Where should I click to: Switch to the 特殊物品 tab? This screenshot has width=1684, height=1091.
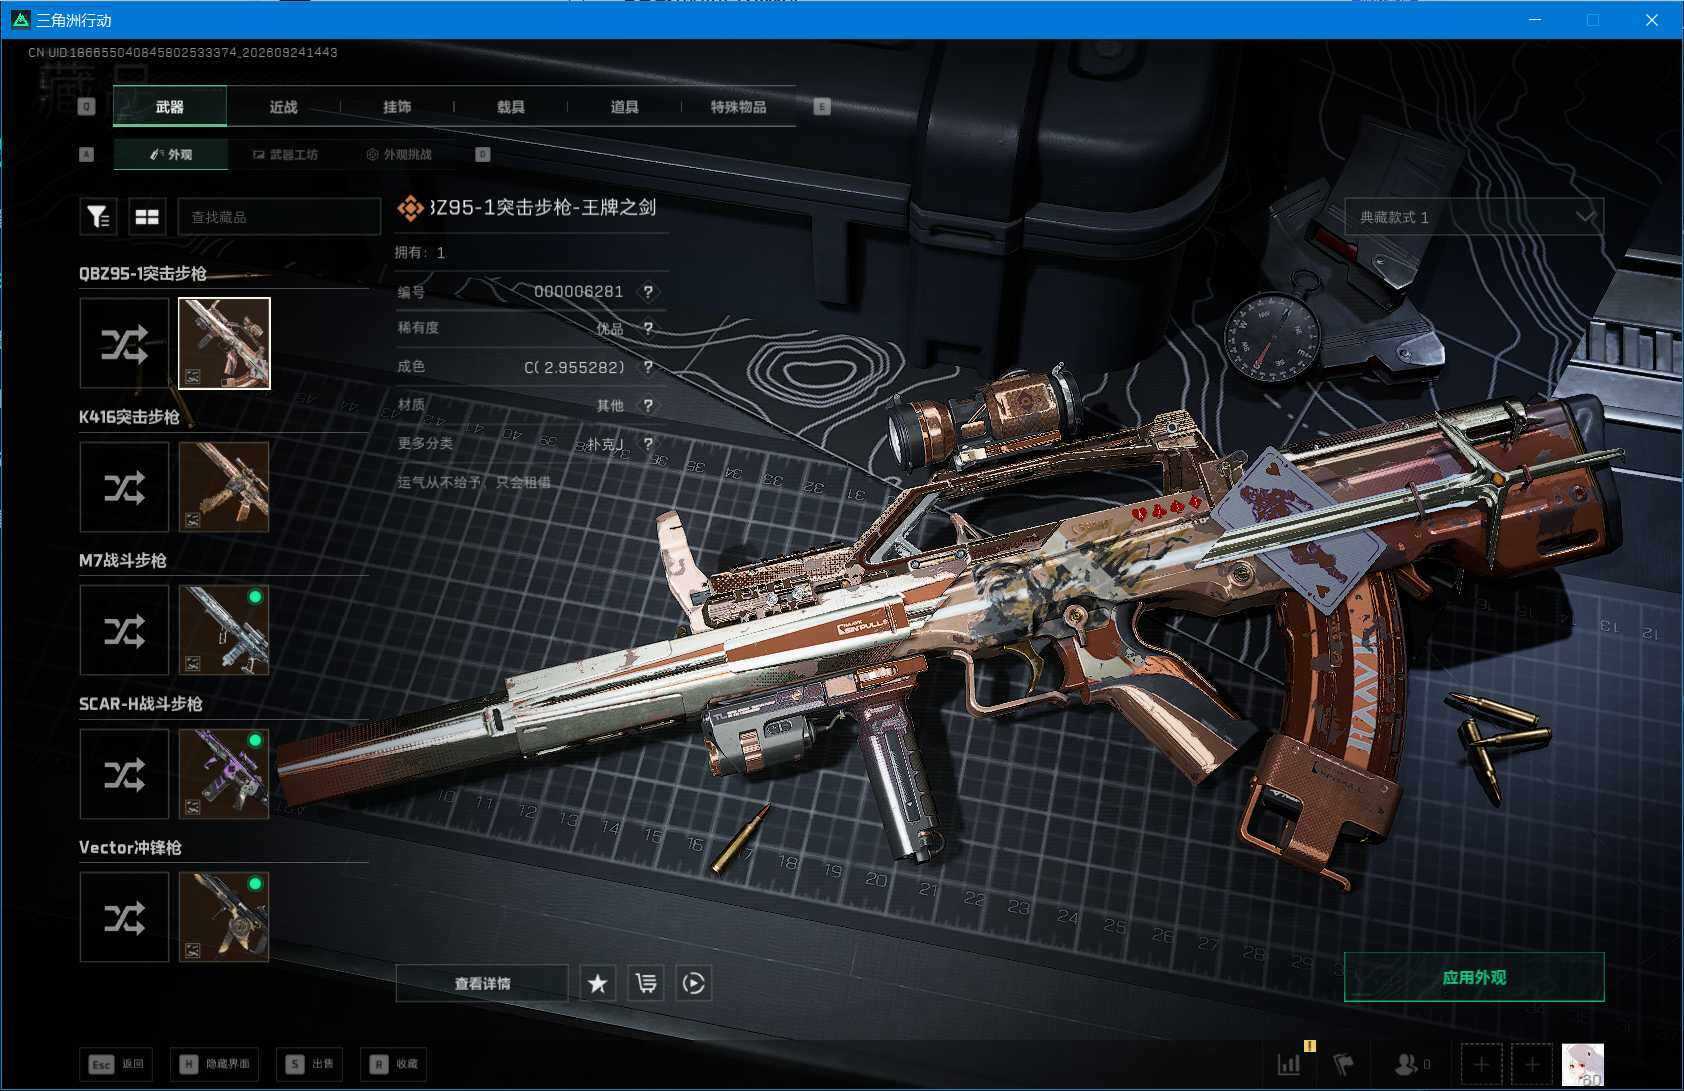pos(739,106)
